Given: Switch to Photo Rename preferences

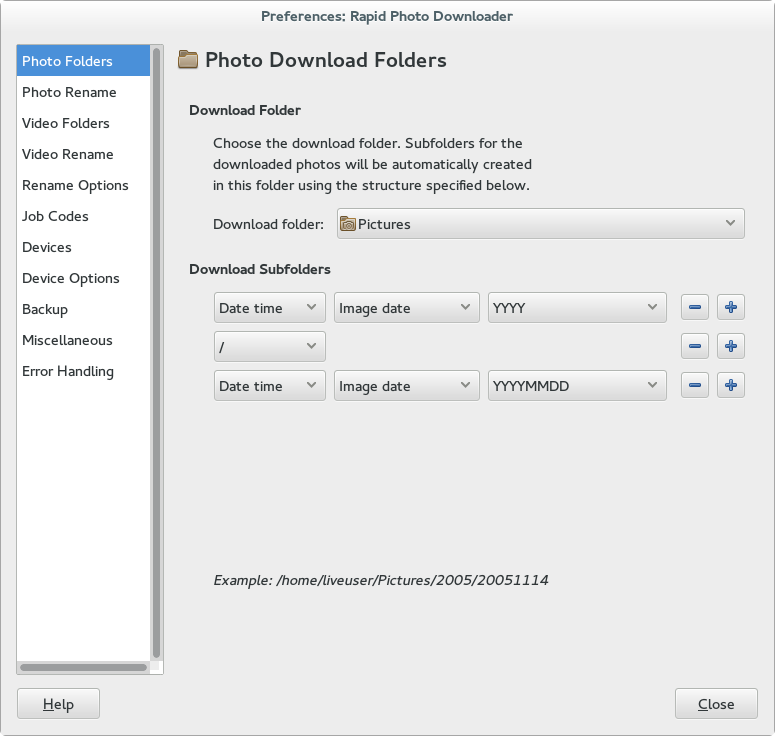Looking at the screenshot, I should [x=83, y=92].
